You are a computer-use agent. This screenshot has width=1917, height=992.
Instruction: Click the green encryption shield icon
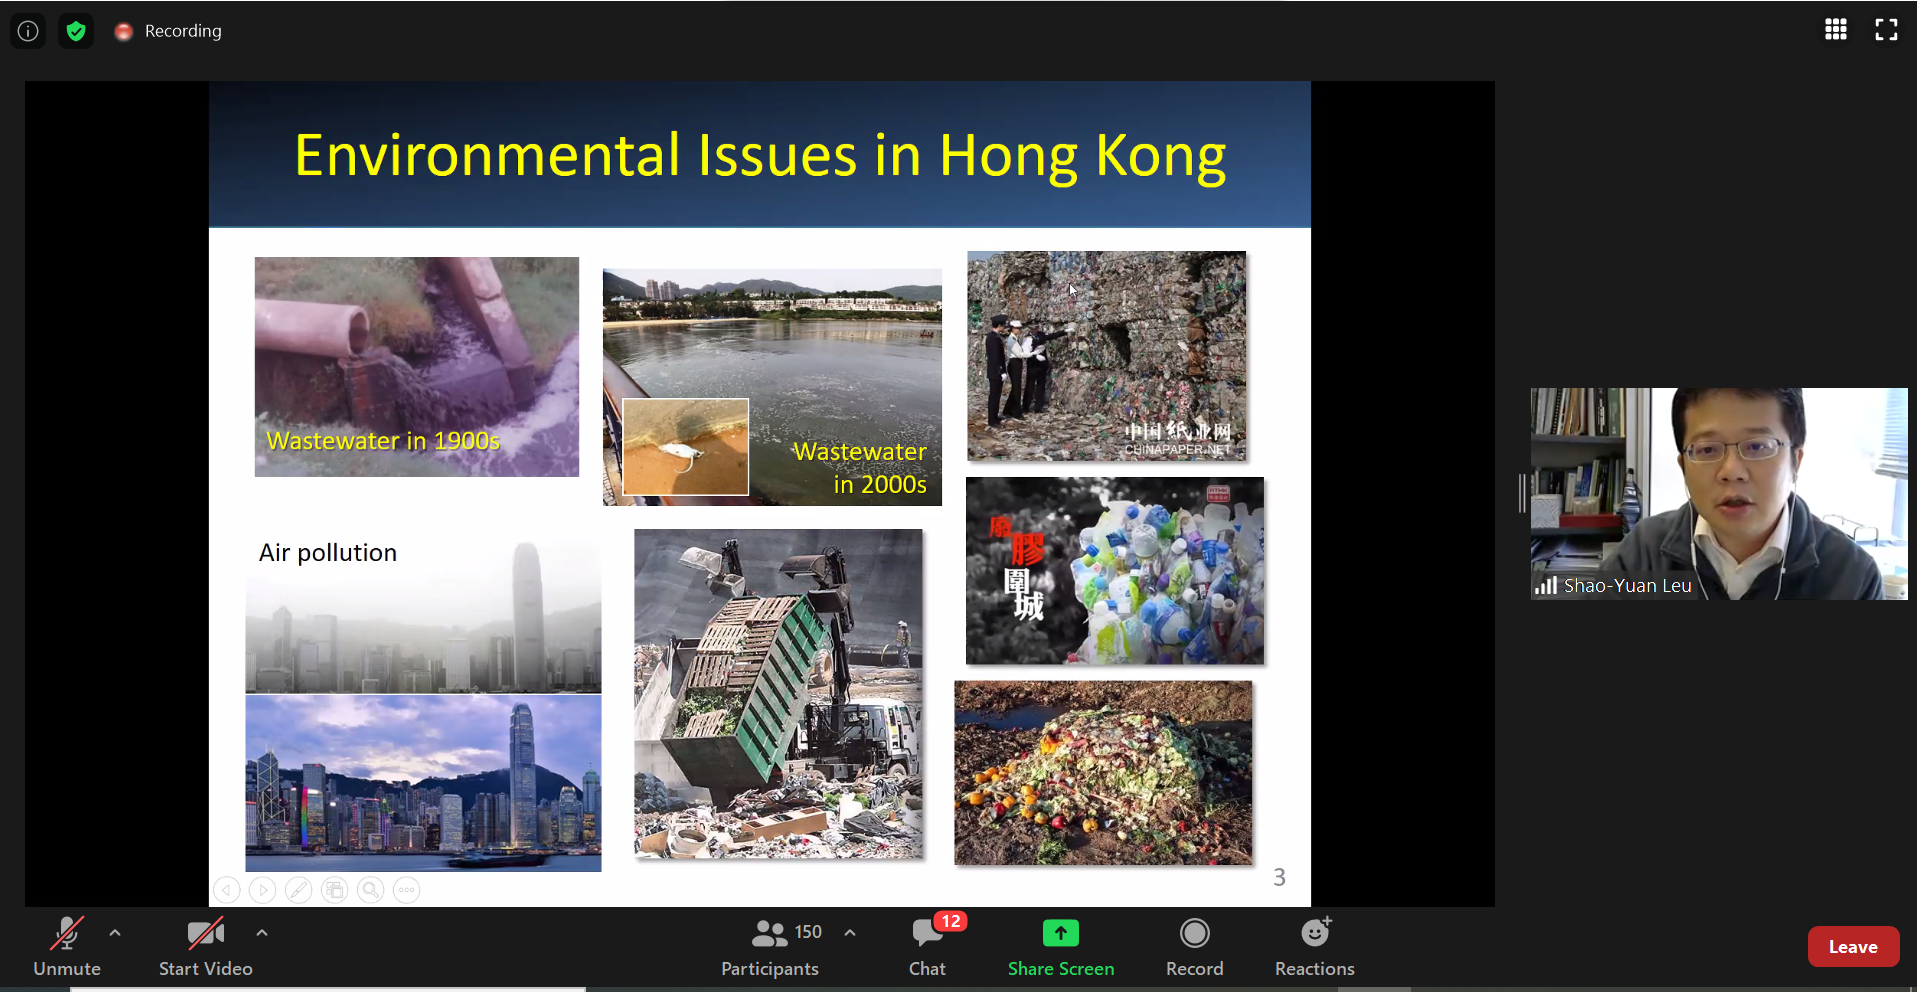coord(76,31)
